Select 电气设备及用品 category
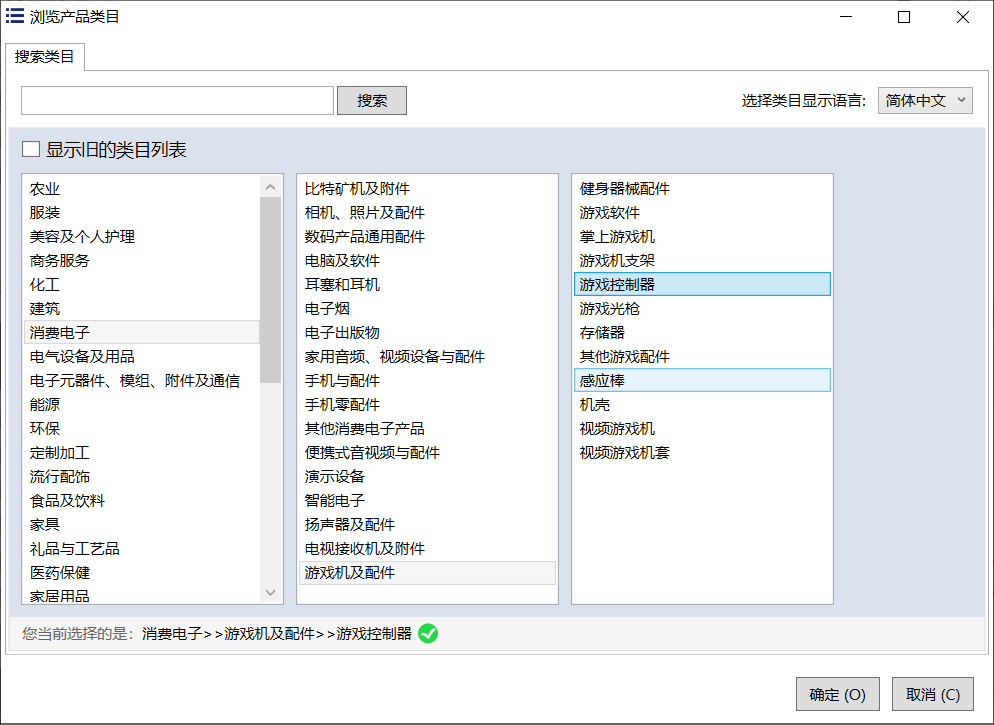The height and width of the screenshot is (725, 994). click(141, 357)
